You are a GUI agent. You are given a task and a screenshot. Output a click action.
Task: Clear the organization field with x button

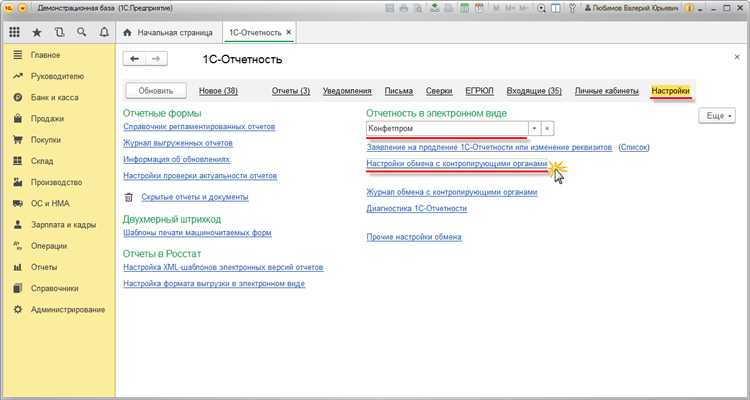click(x=547, y=129)
